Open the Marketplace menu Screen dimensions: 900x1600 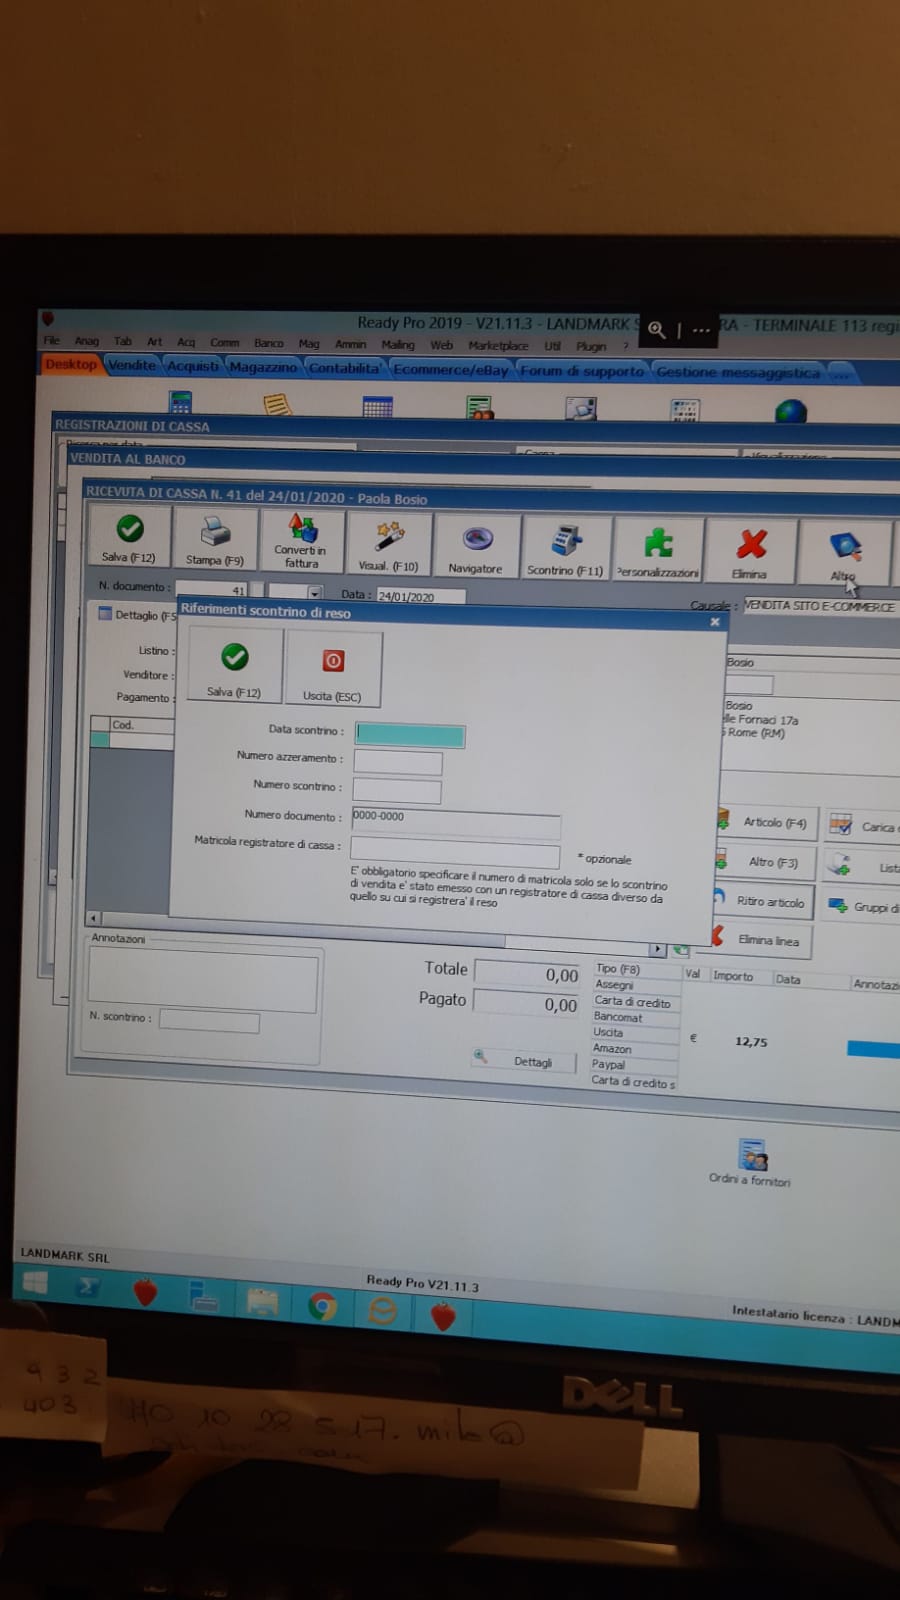pyautogui.click(x=498, y=346)
